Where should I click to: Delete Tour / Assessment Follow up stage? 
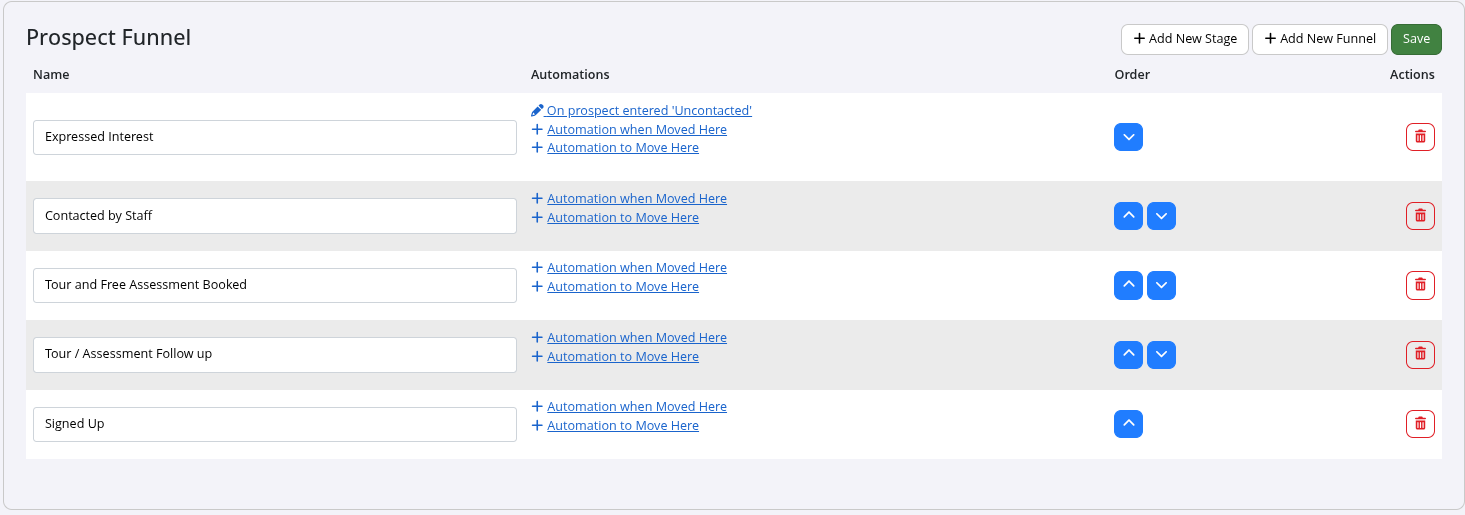[x=1420, y=354]
